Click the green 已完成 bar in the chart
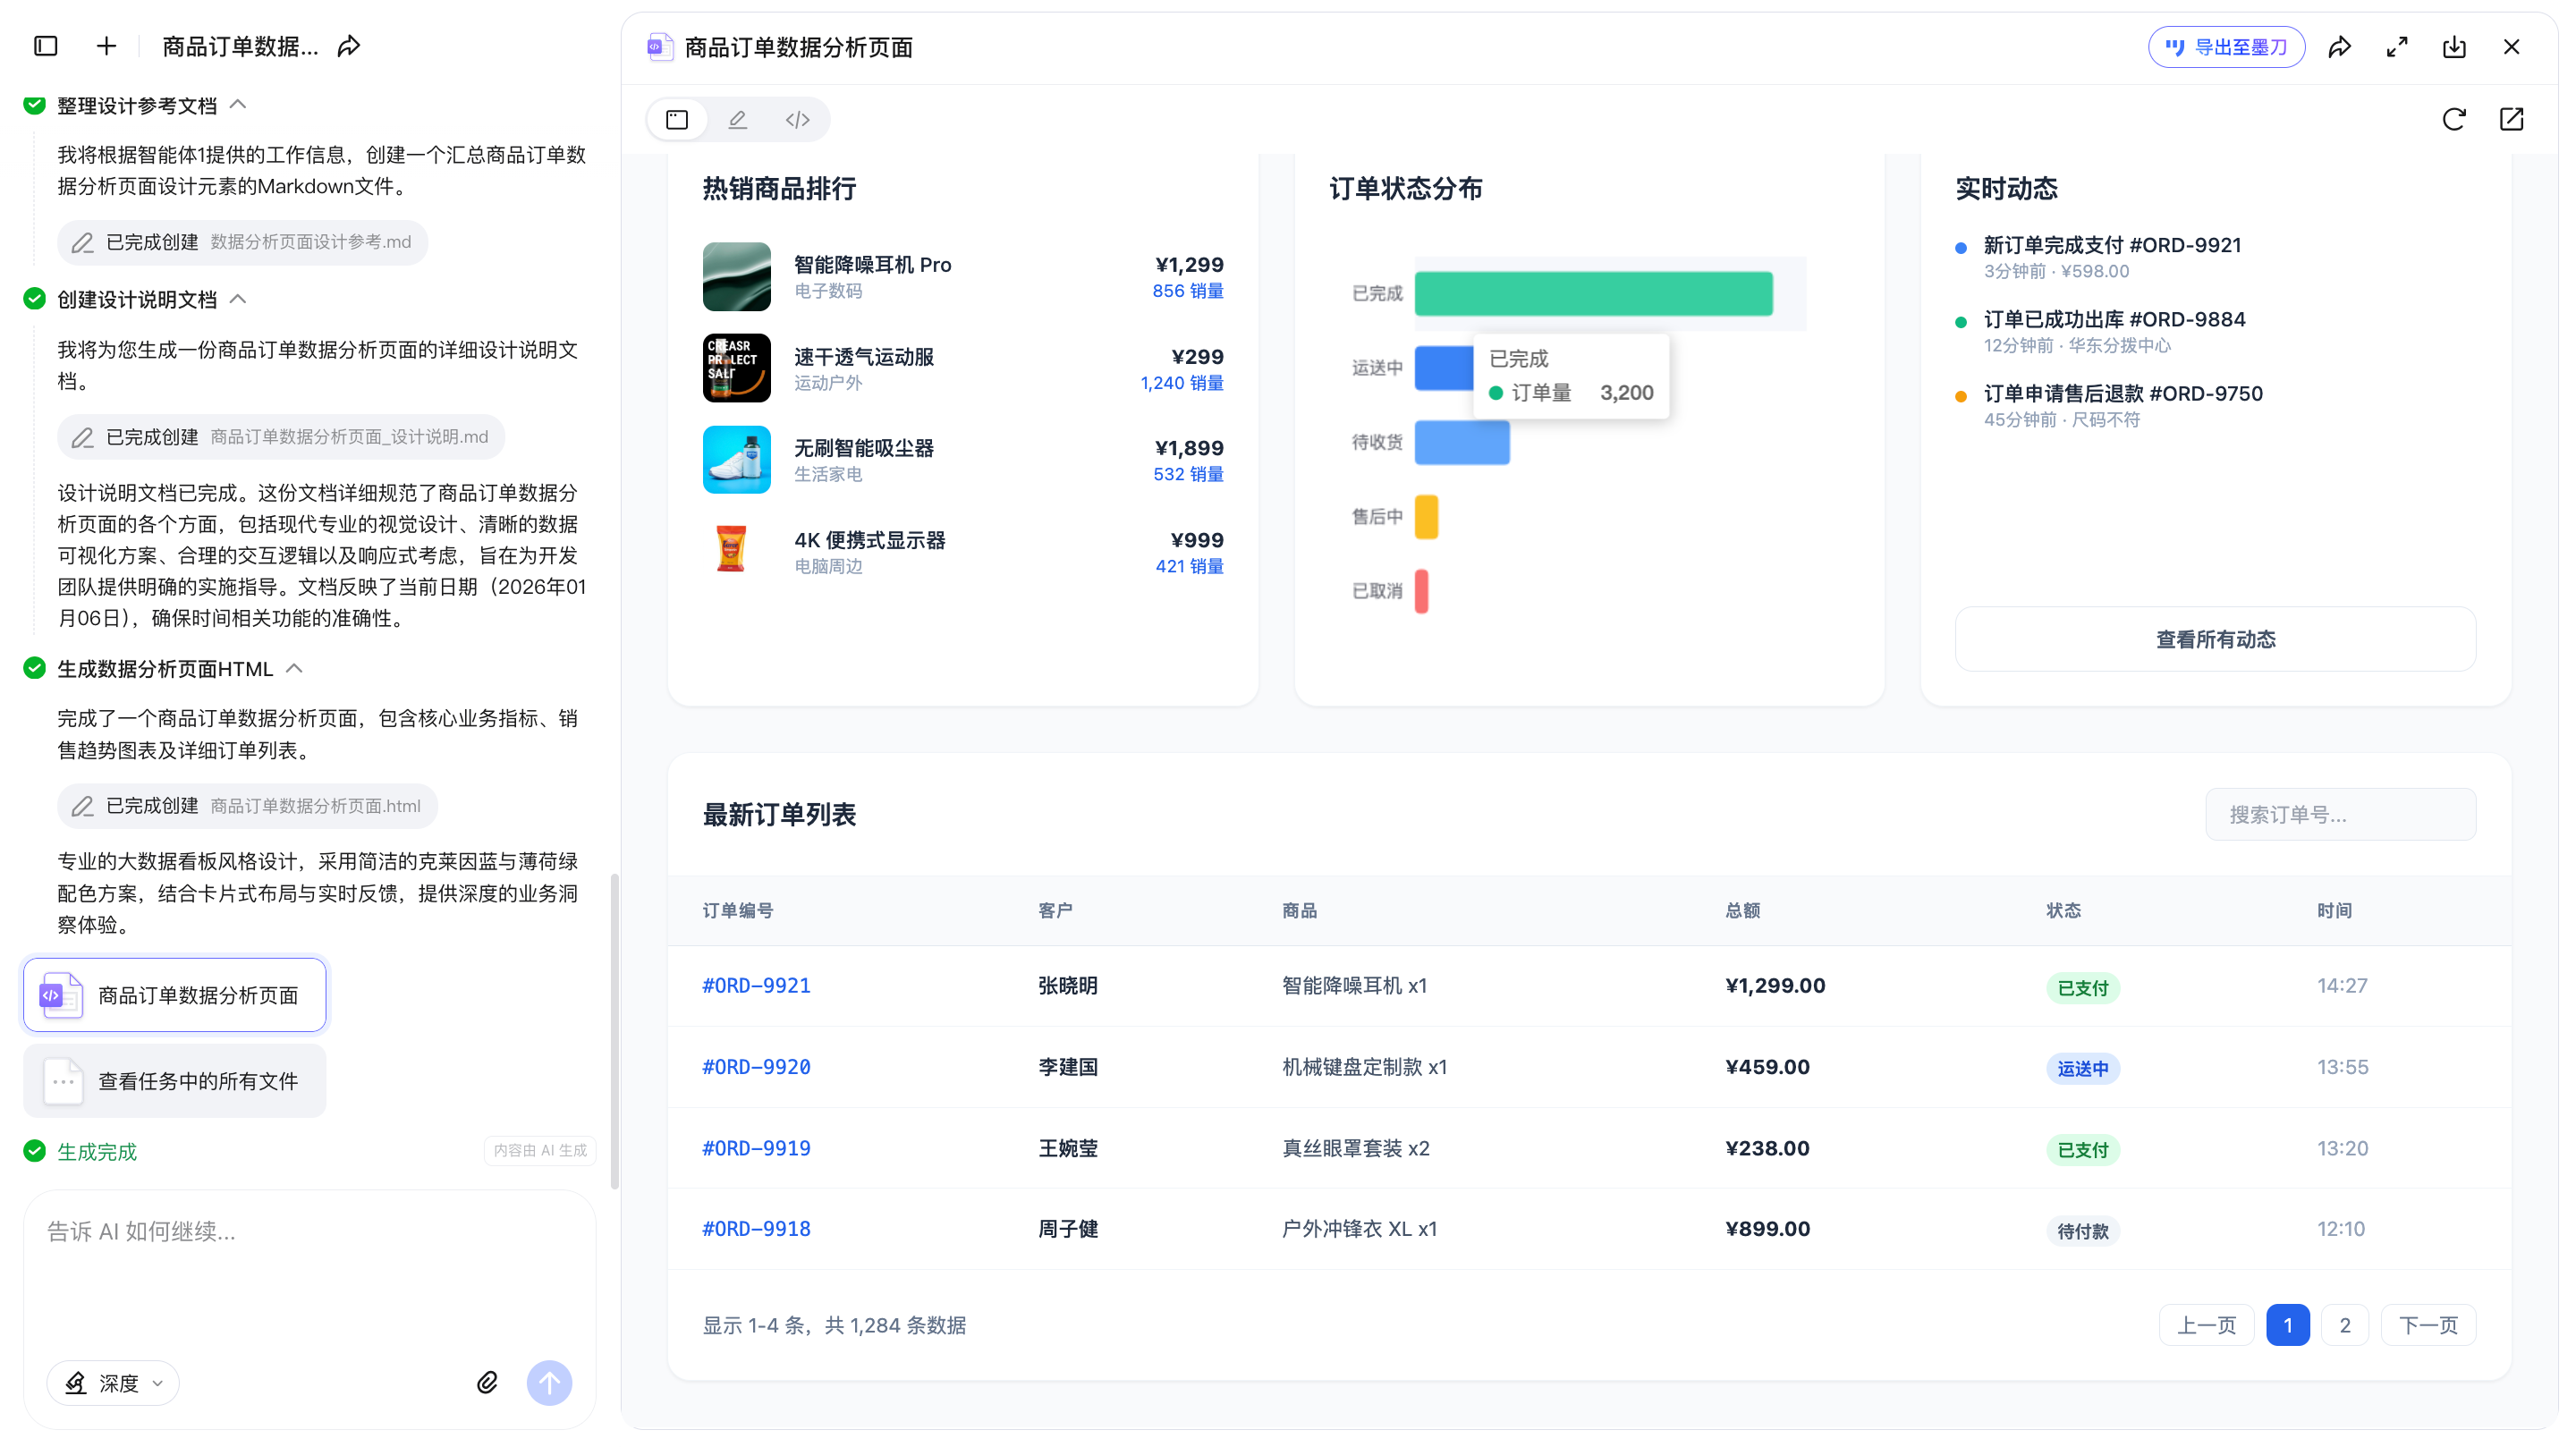The image size is (2576, 1447). pyautogui.click(x=1593, y=293)
